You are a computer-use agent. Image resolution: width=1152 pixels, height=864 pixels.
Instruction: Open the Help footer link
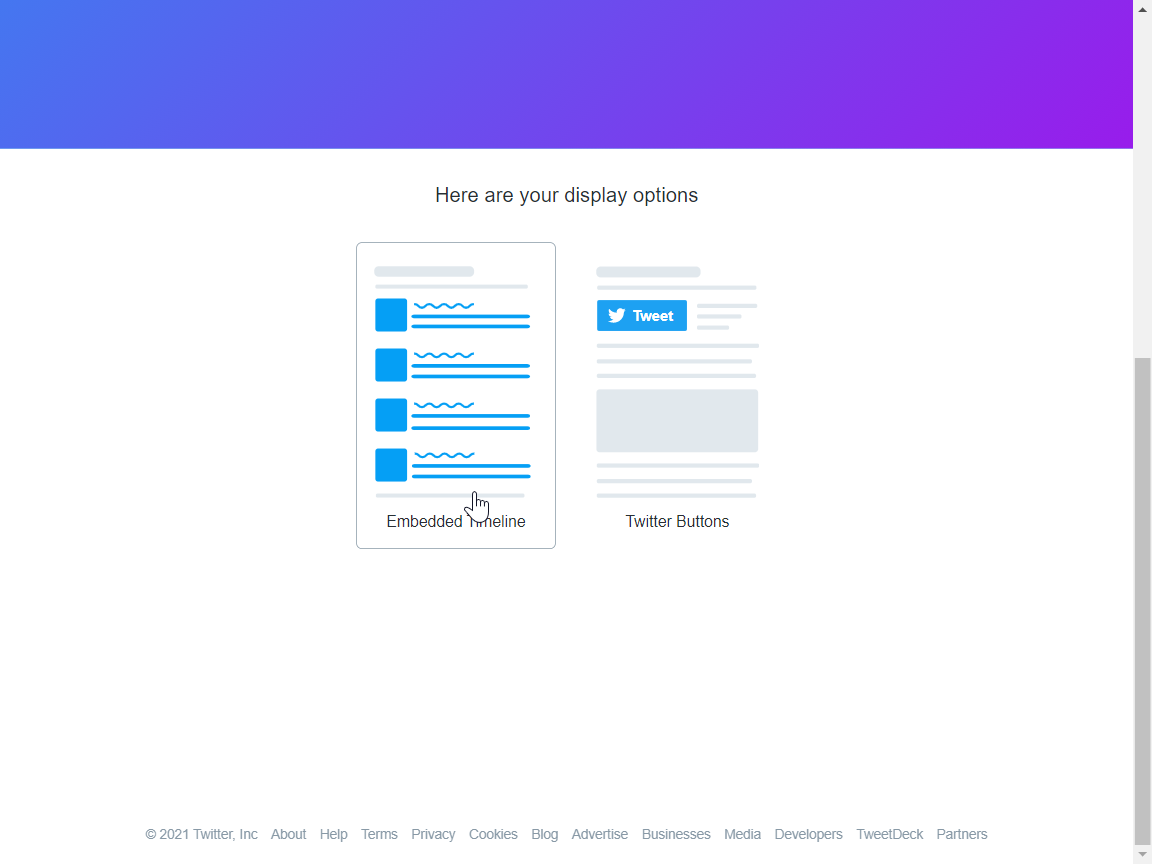pyautogui.click(x=333, y=834)
